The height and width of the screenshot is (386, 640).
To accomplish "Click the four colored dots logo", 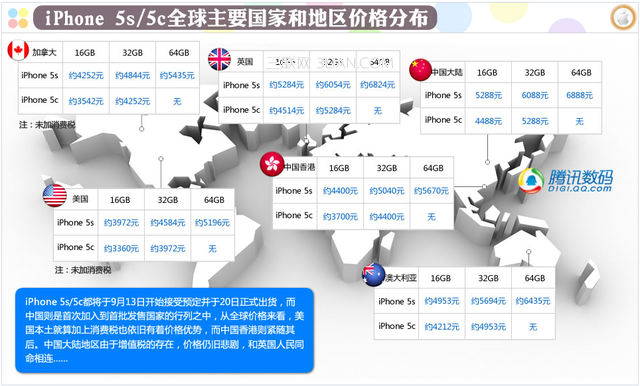I will tap(18, 18).
